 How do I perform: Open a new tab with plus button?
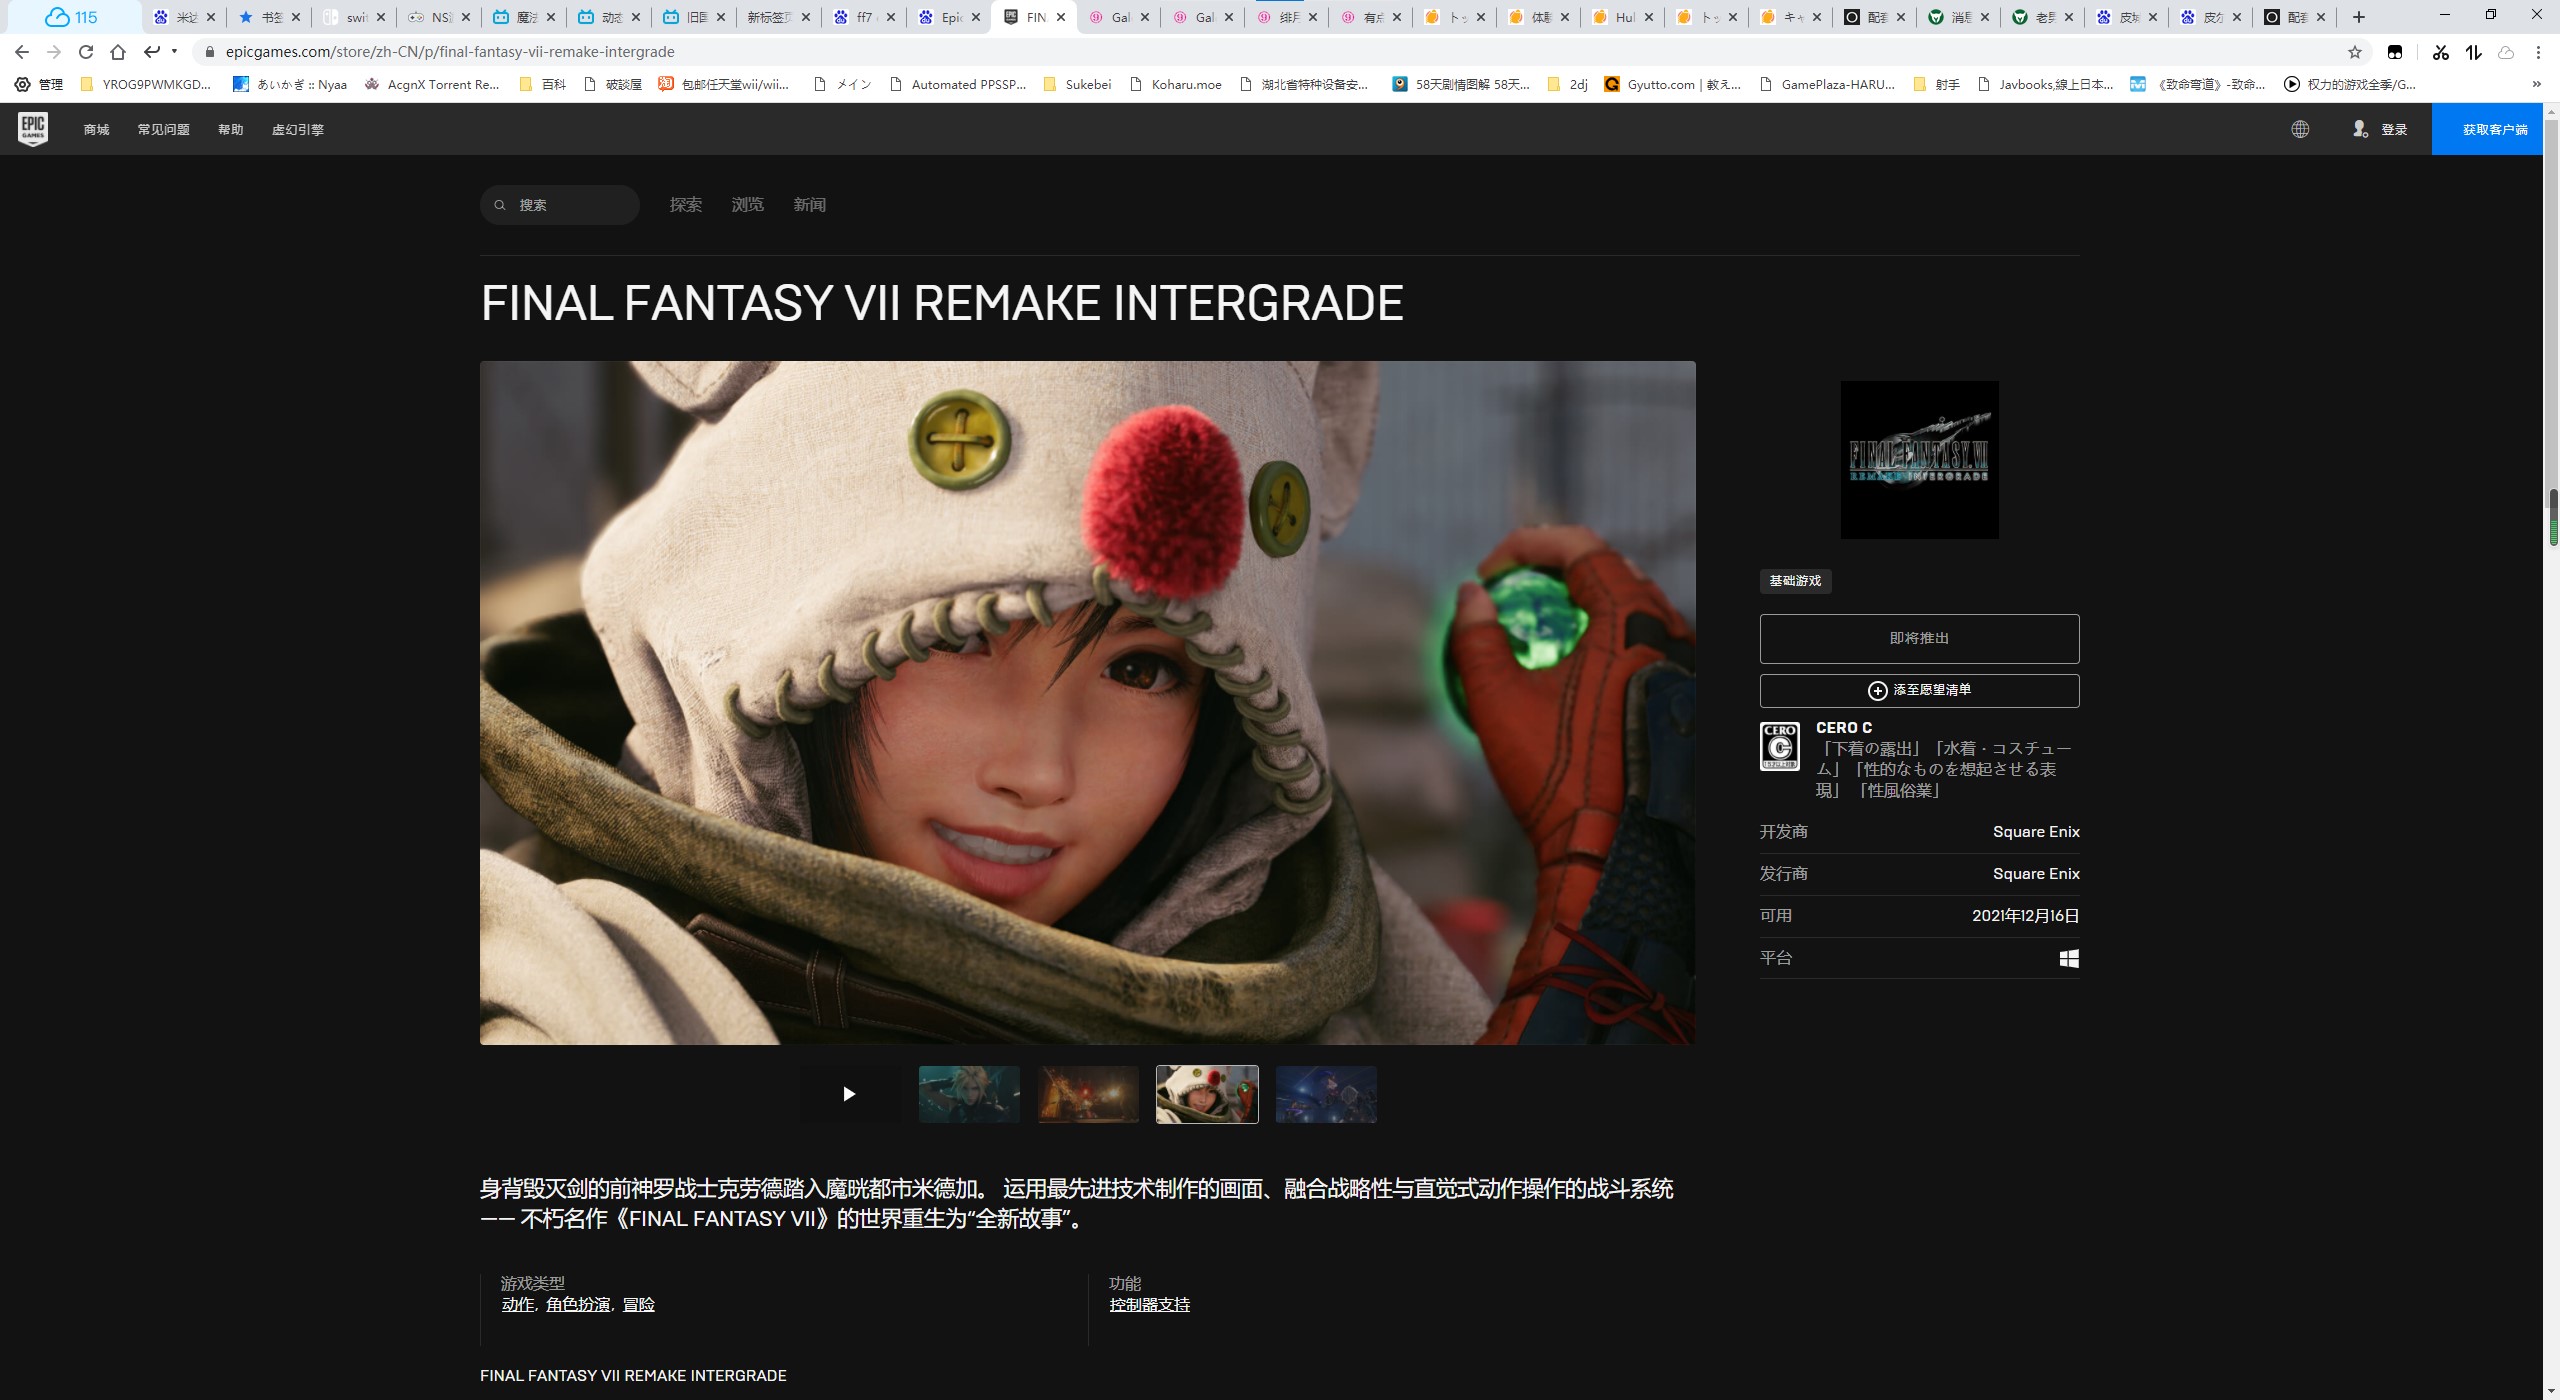(2359, 17)
